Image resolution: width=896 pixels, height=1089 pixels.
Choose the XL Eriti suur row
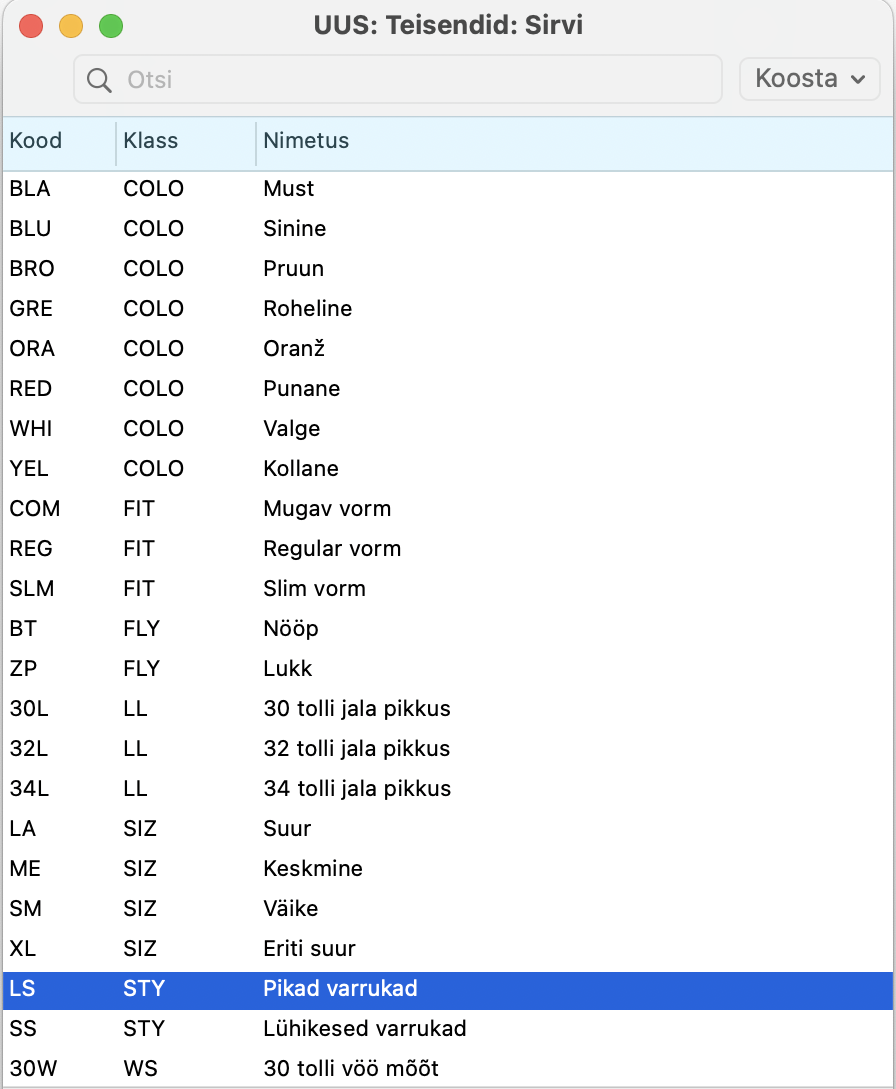pyautogui.click(x=448, y=948)
